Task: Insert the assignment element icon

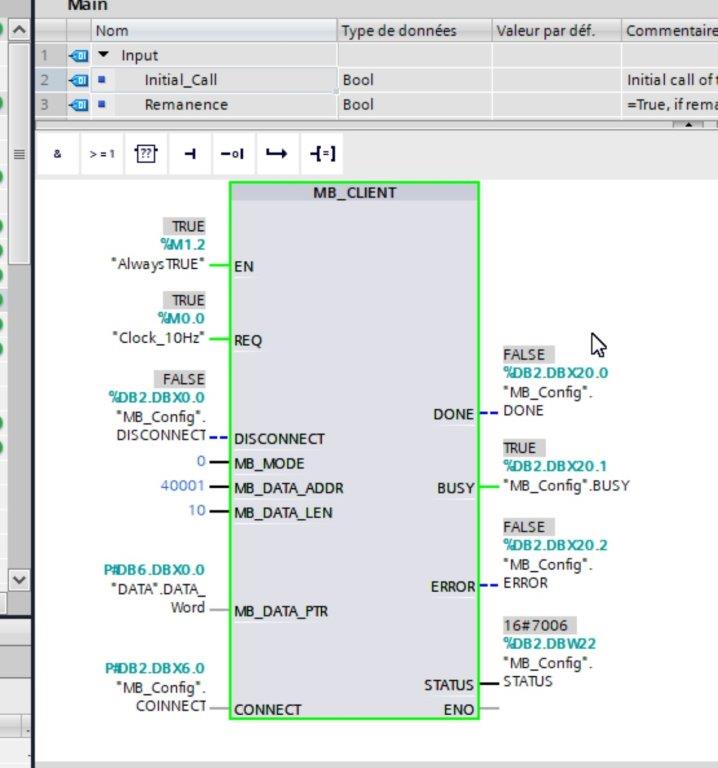Action: click(x=322, y=154)
